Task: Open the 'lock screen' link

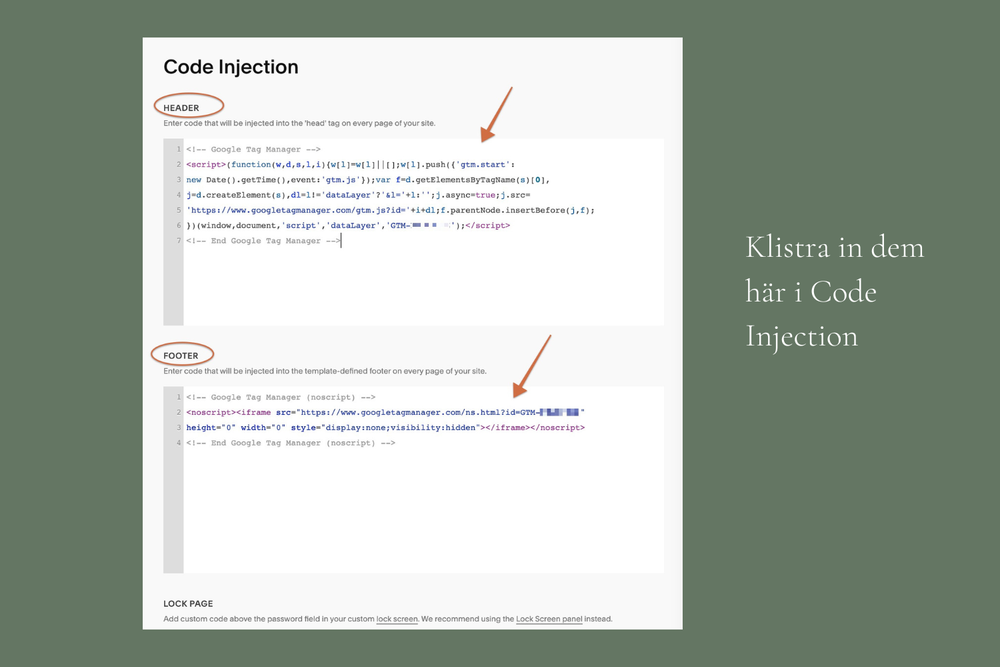Action: (397, 619)
